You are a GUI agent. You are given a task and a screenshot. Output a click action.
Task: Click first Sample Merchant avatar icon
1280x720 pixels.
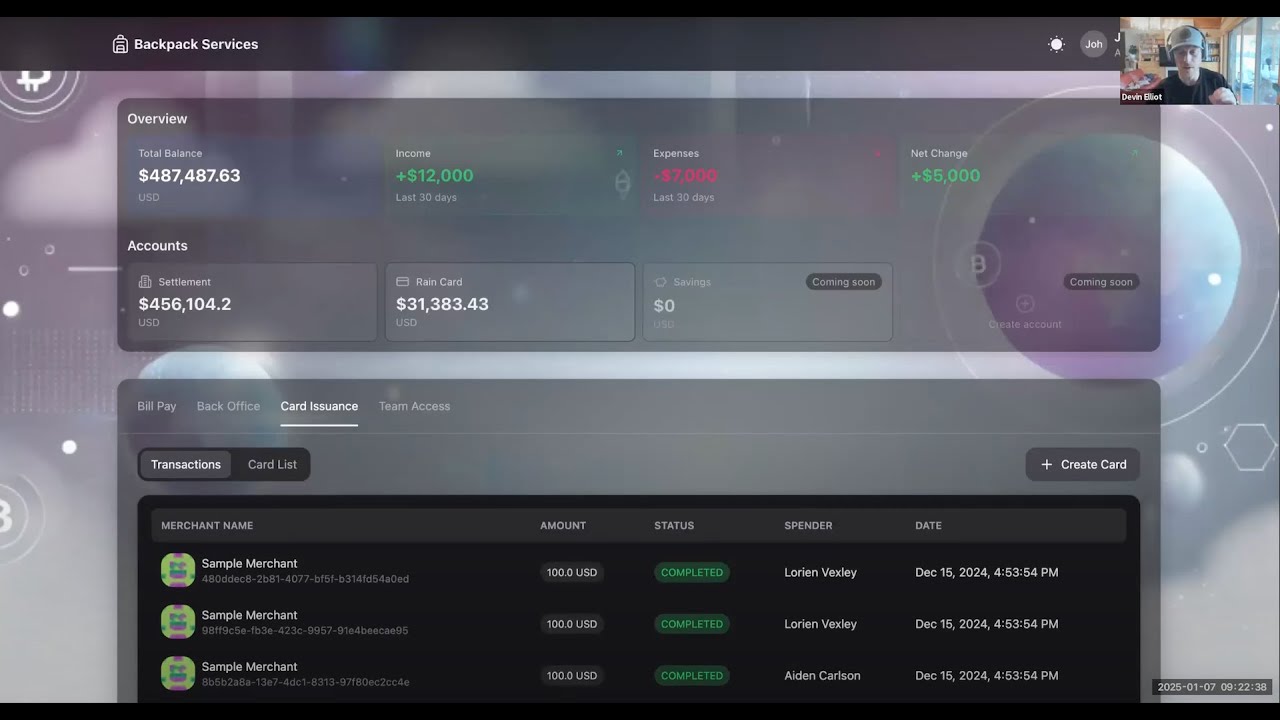click(x=178, y=570)
